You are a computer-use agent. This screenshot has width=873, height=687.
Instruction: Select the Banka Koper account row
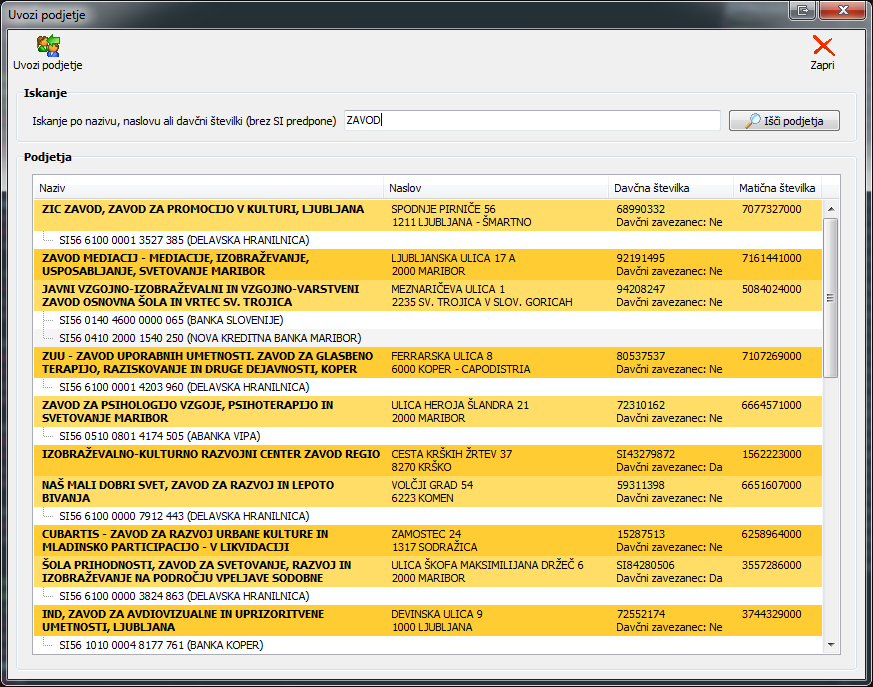pos(160,645)
